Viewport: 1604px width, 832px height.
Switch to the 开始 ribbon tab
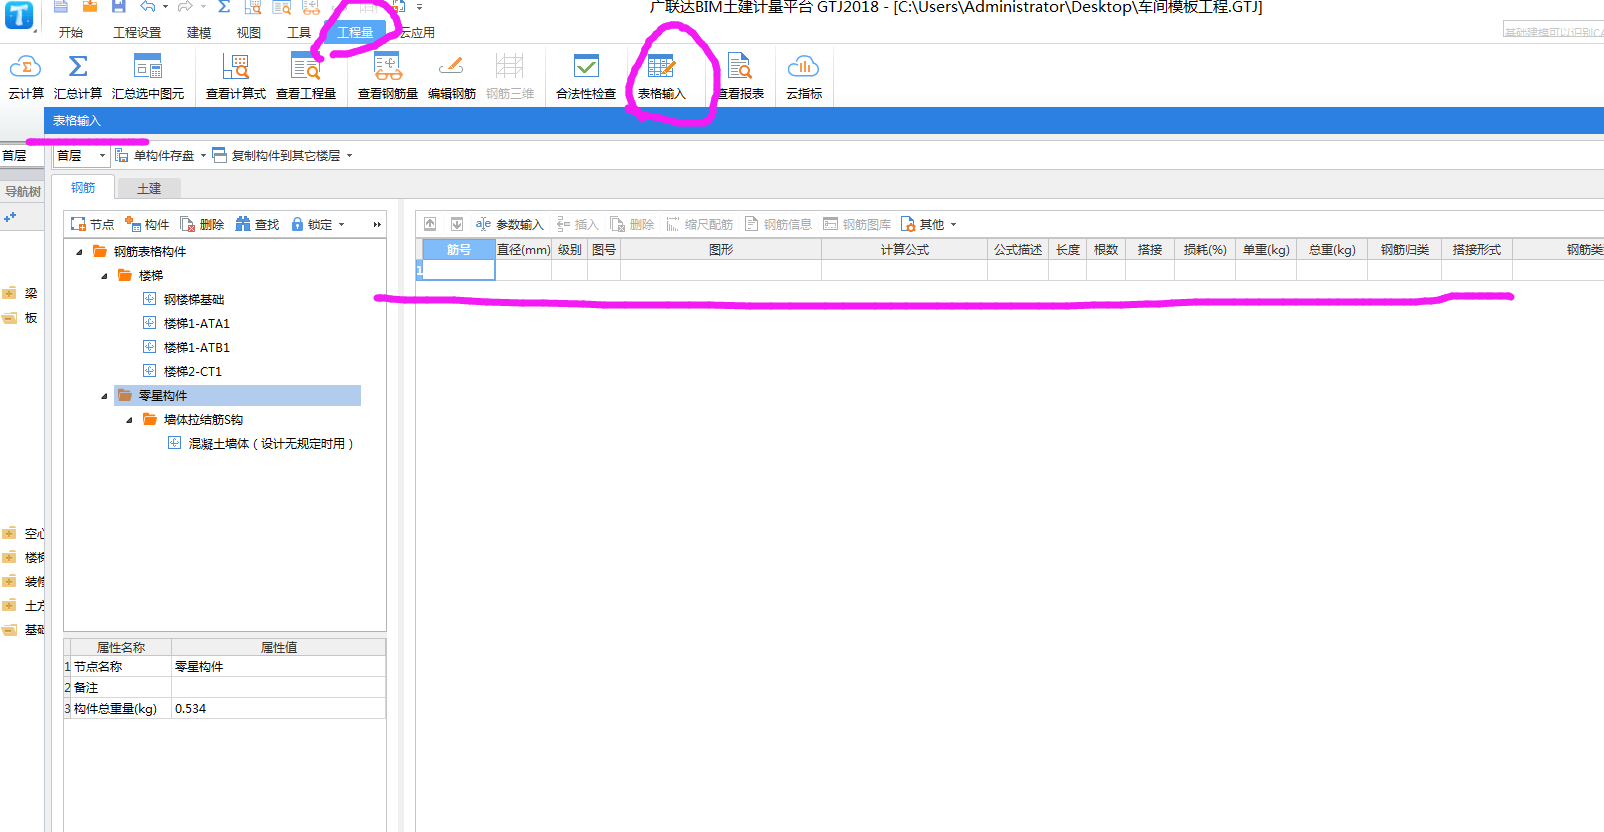click(71, 32)
